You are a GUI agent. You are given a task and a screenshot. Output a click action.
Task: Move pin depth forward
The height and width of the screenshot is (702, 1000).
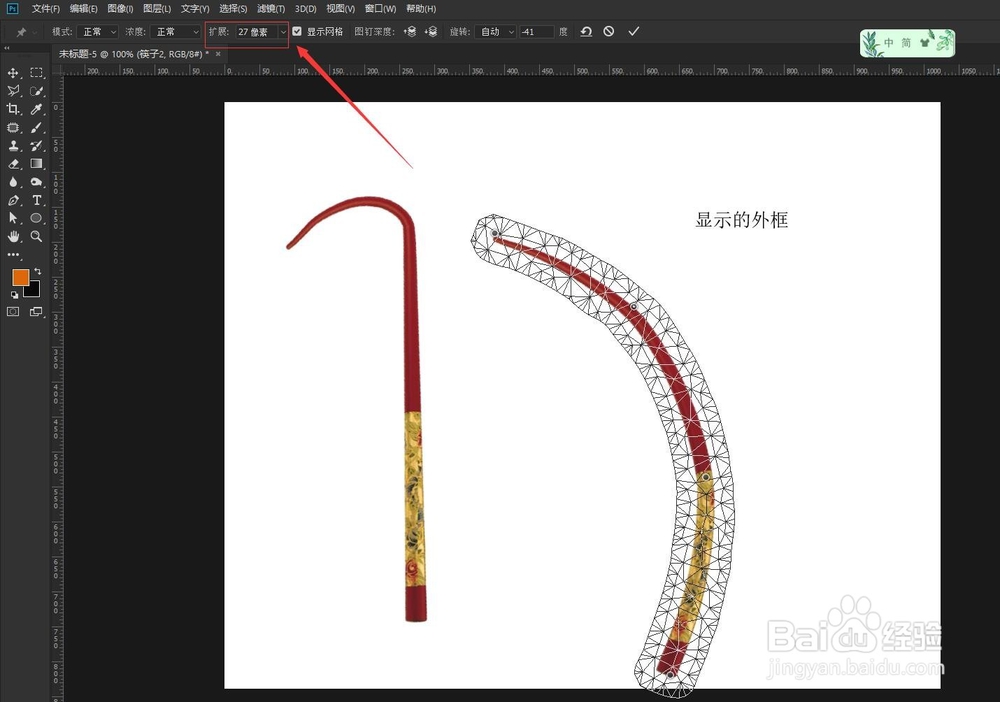410,31
